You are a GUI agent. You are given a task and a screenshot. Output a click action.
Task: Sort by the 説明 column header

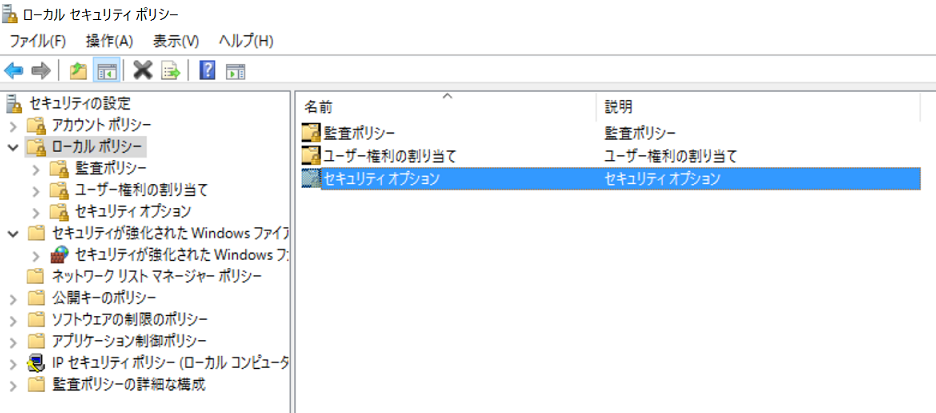click(x=758, y=107)
